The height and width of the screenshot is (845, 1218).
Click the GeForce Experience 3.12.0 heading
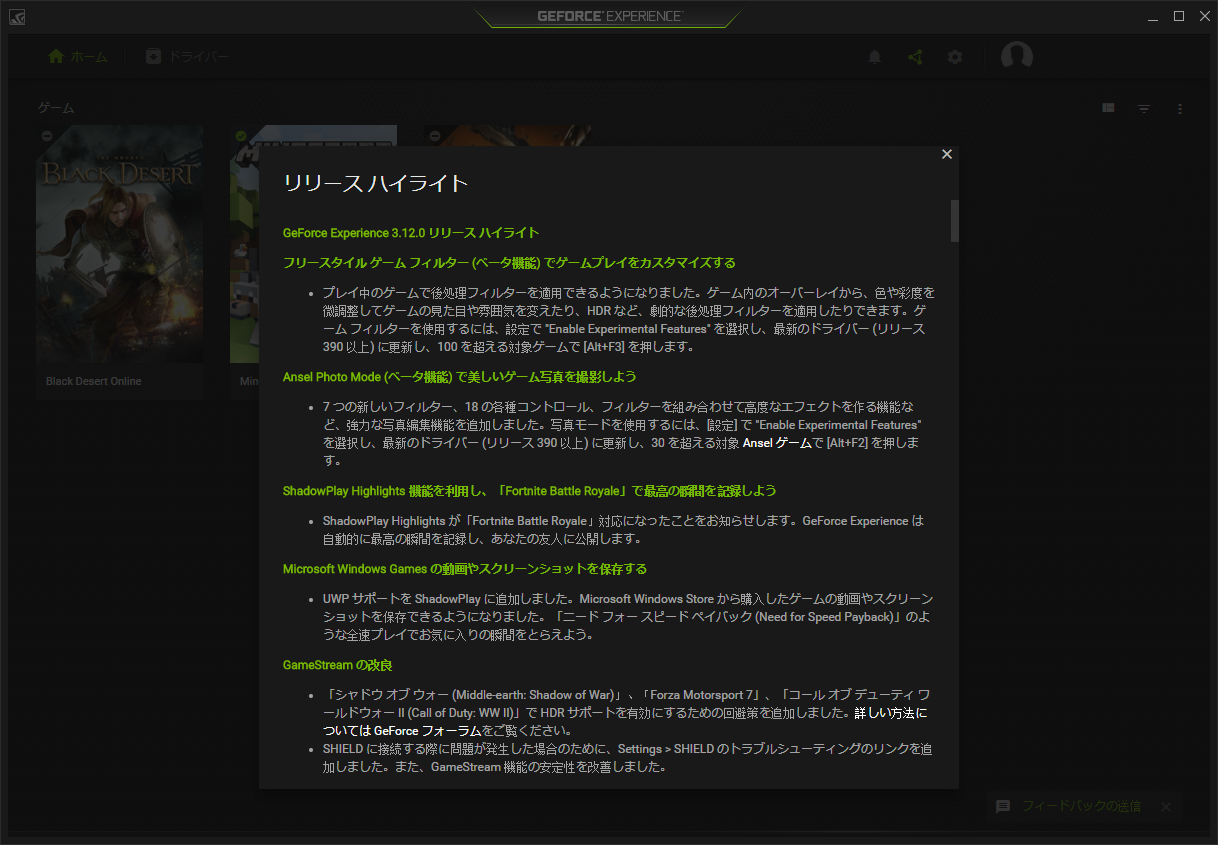pos(411,233)
